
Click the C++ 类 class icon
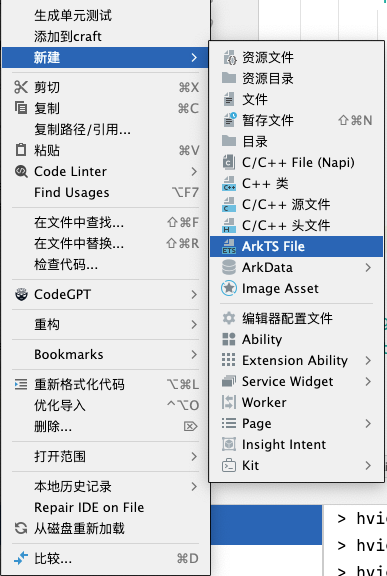pyautogui.click(x=229, y=183)
